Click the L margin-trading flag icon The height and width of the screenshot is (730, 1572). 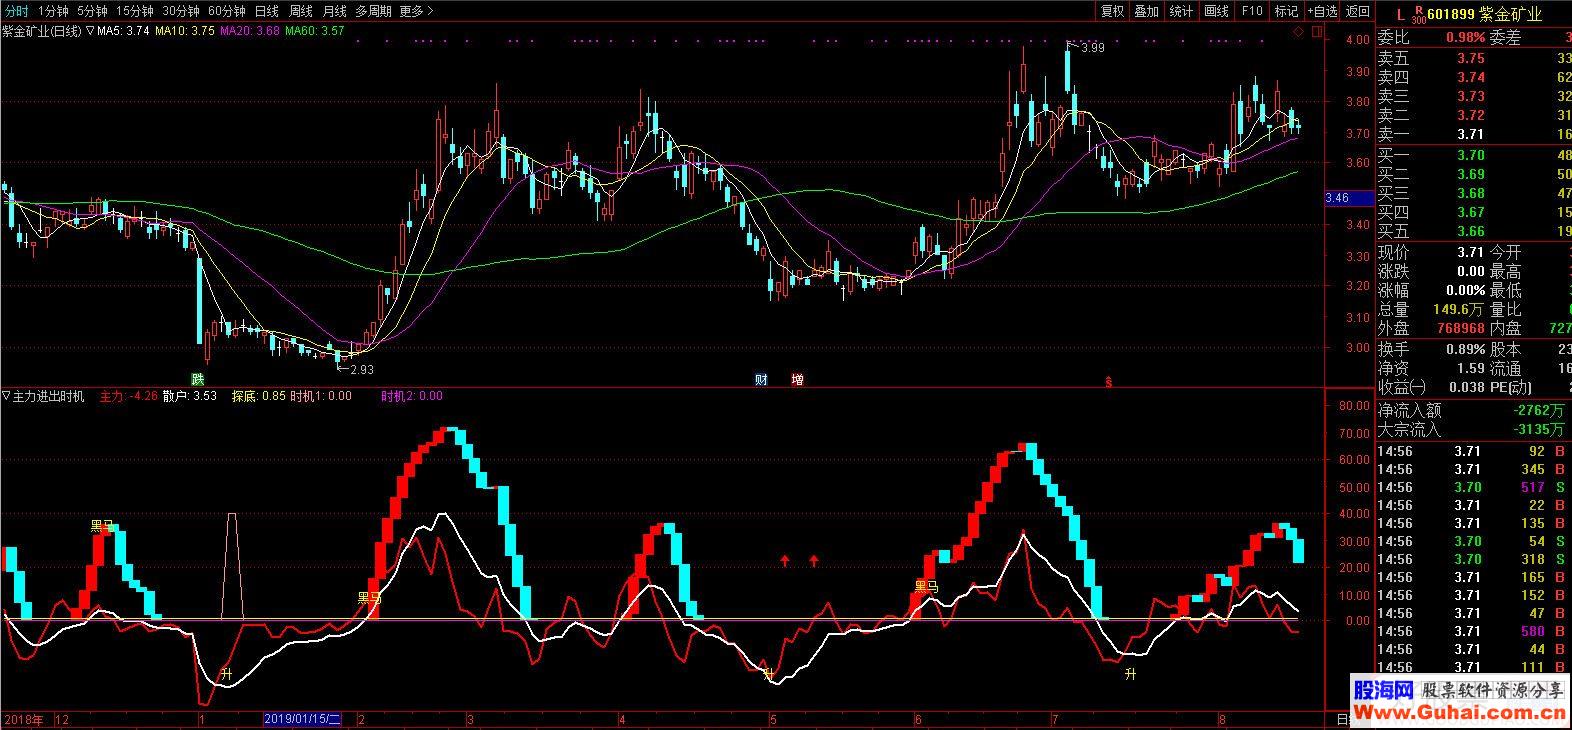pyautogui.click(x=1400, y=13)
